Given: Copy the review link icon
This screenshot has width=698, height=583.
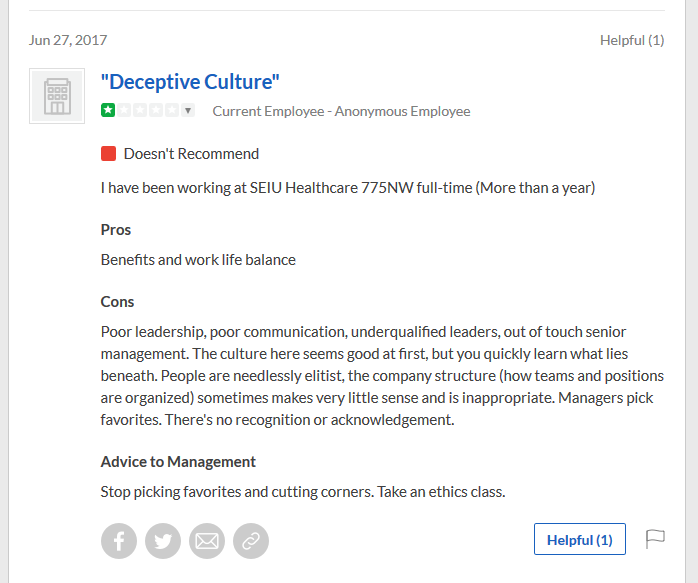Looking at the screenshot, I should (251, 541).
